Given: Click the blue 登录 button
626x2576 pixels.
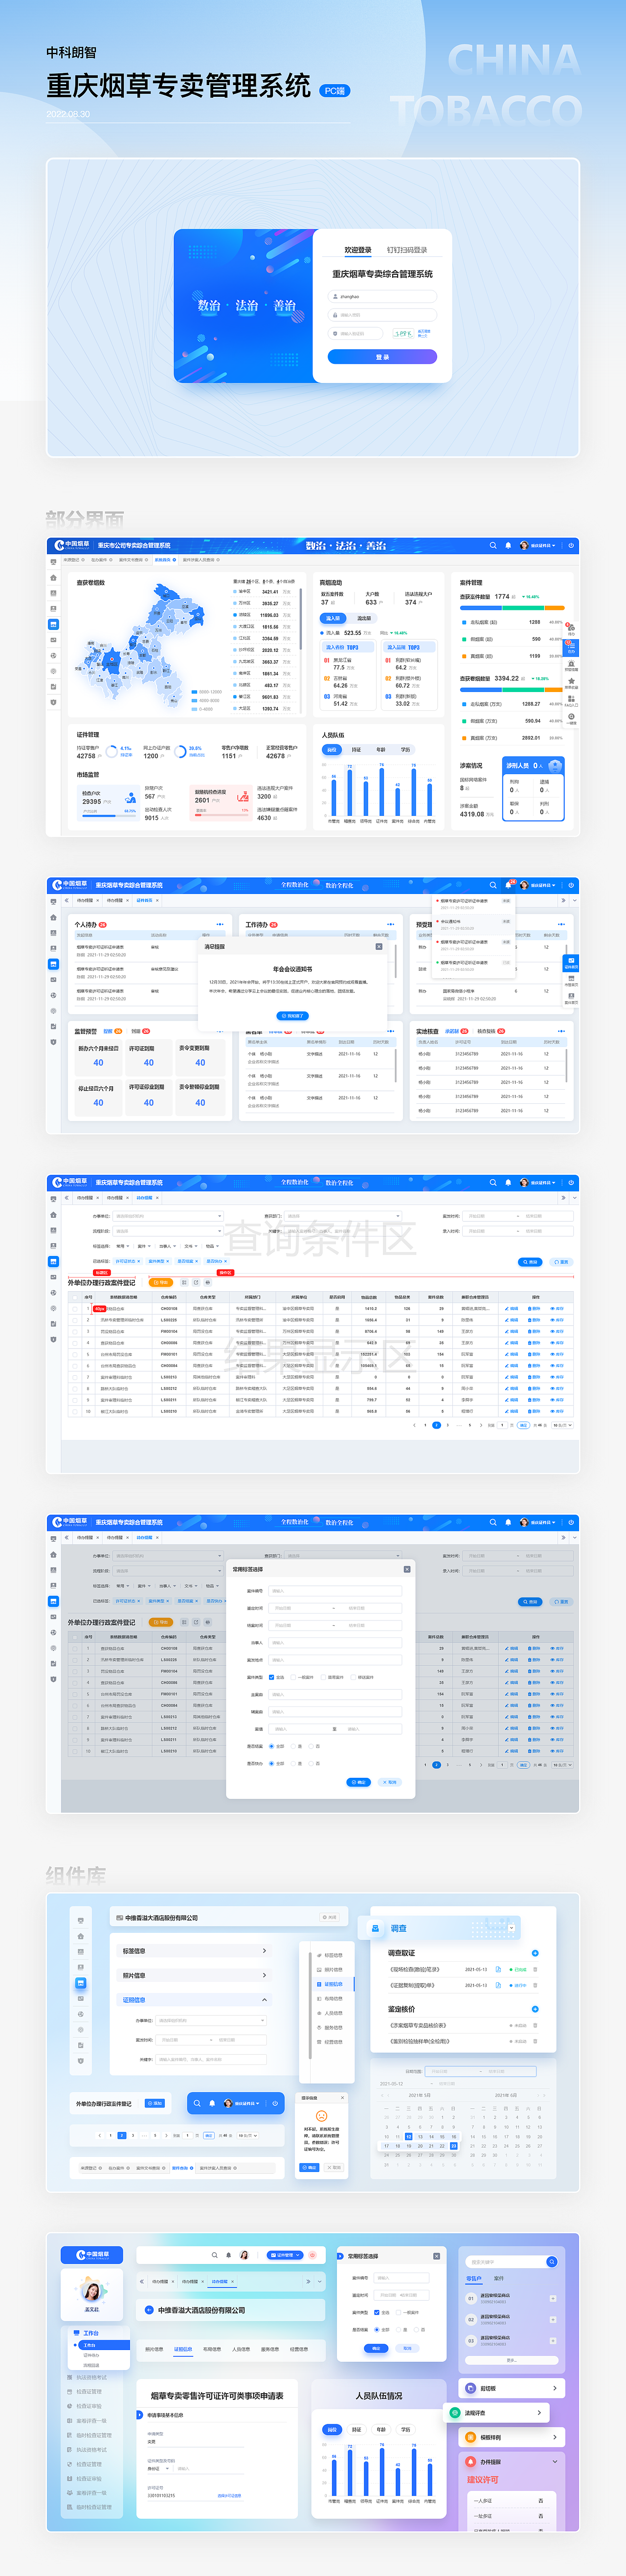Looking at the screenshot, I should (382, 357).
